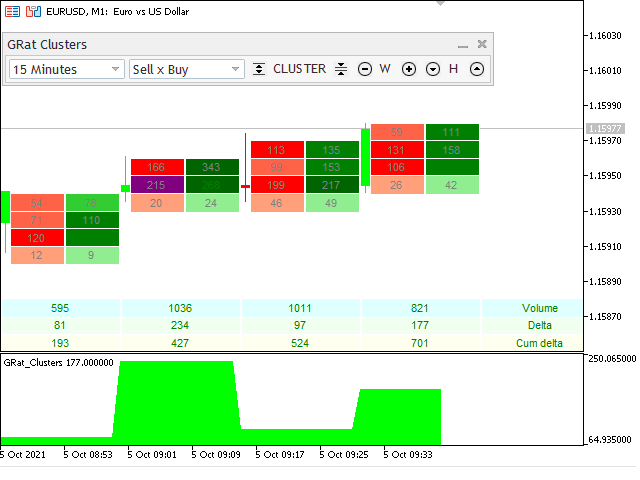This screenshot has height=480, width=640.
Task: Click the light green cell showing 42
Action: click(452, 185)
